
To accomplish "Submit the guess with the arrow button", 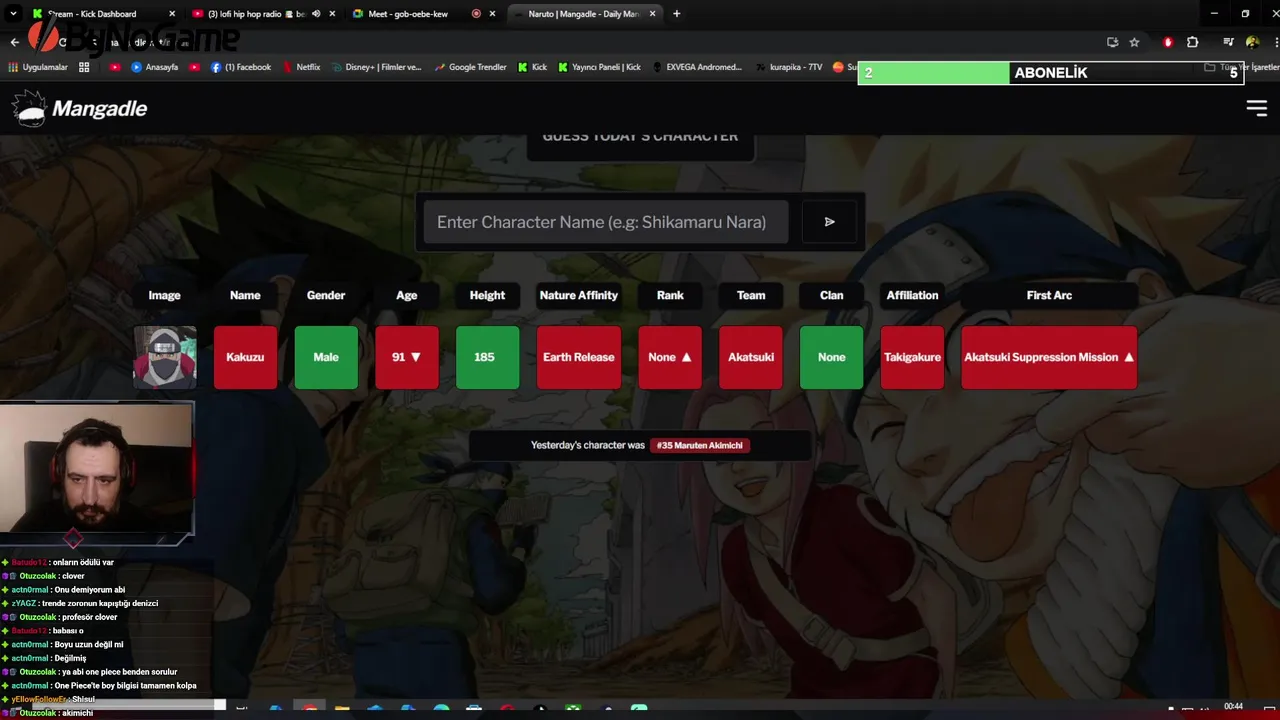I will coord(829,222).
